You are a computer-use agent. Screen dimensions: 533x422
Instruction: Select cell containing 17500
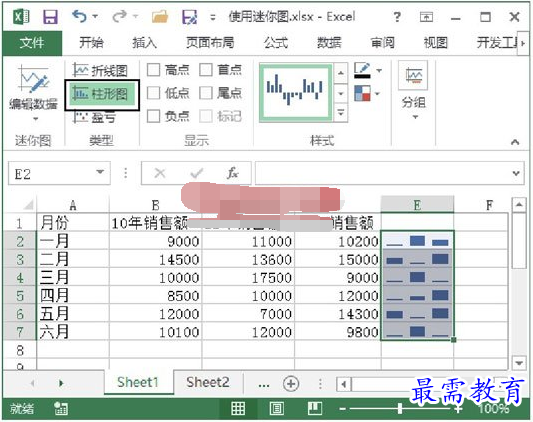tap(248, 277)
